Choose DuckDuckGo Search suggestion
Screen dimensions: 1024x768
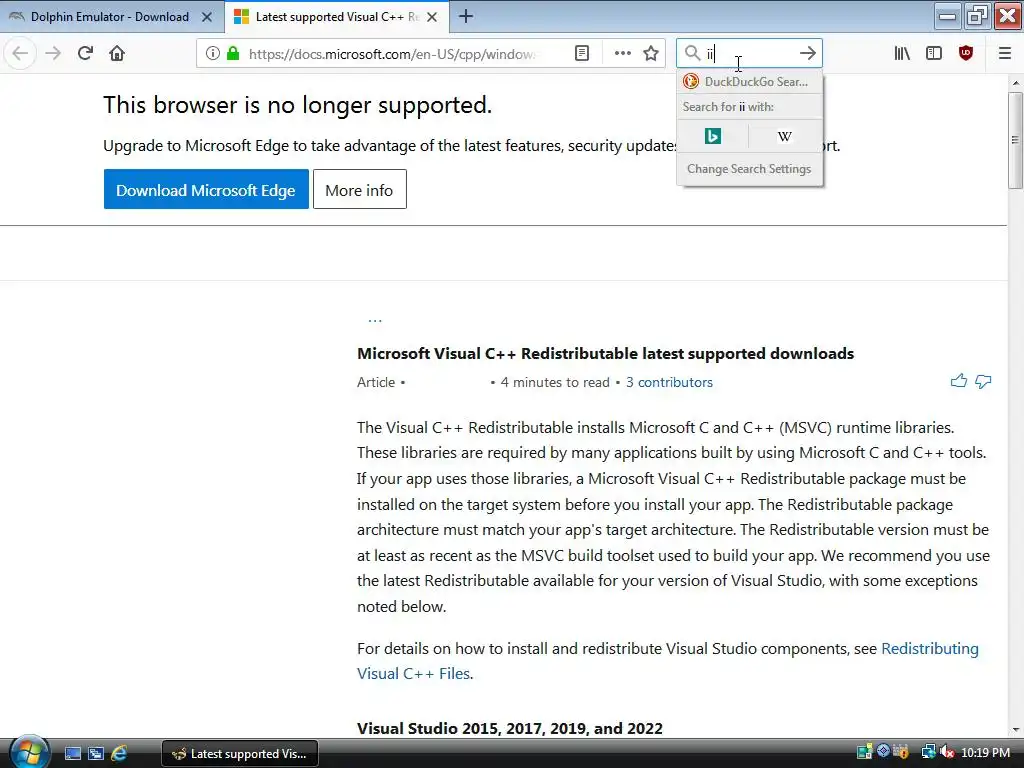click(749, 82)
